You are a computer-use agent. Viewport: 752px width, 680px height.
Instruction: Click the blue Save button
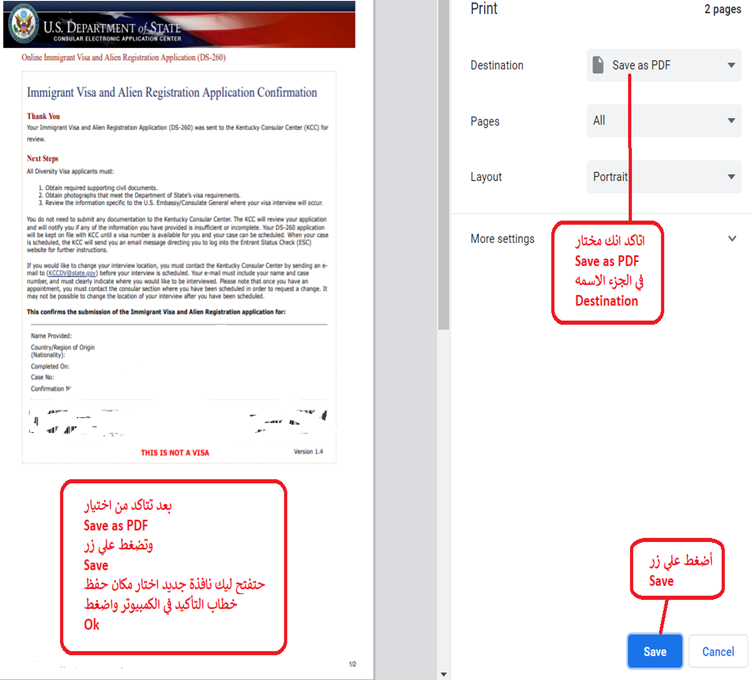(x=654, y=651)
